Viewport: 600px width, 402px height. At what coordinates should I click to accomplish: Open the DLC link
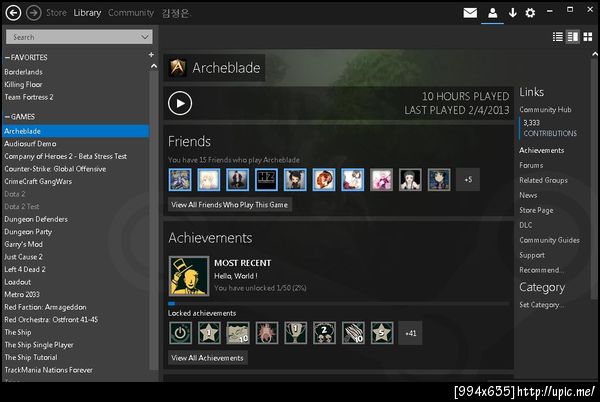point(525,225)
